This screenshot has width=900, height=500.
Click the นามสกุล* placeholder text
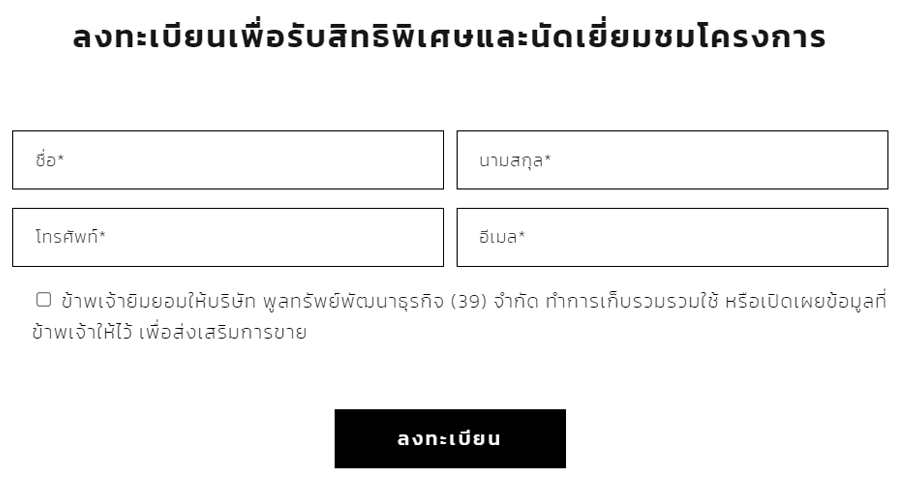[x=515, y=160]
